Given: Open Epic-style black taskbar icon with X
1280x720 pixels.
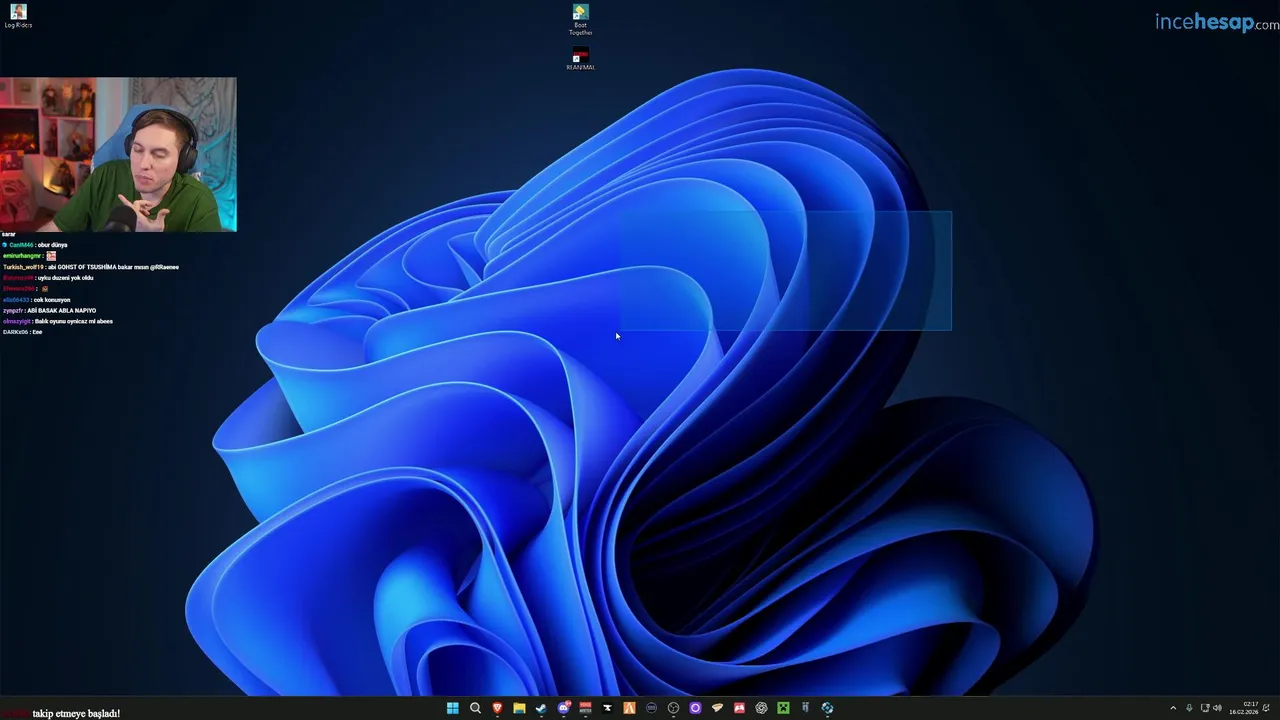Looking at the screenshot, I should (x=607, y=708).
